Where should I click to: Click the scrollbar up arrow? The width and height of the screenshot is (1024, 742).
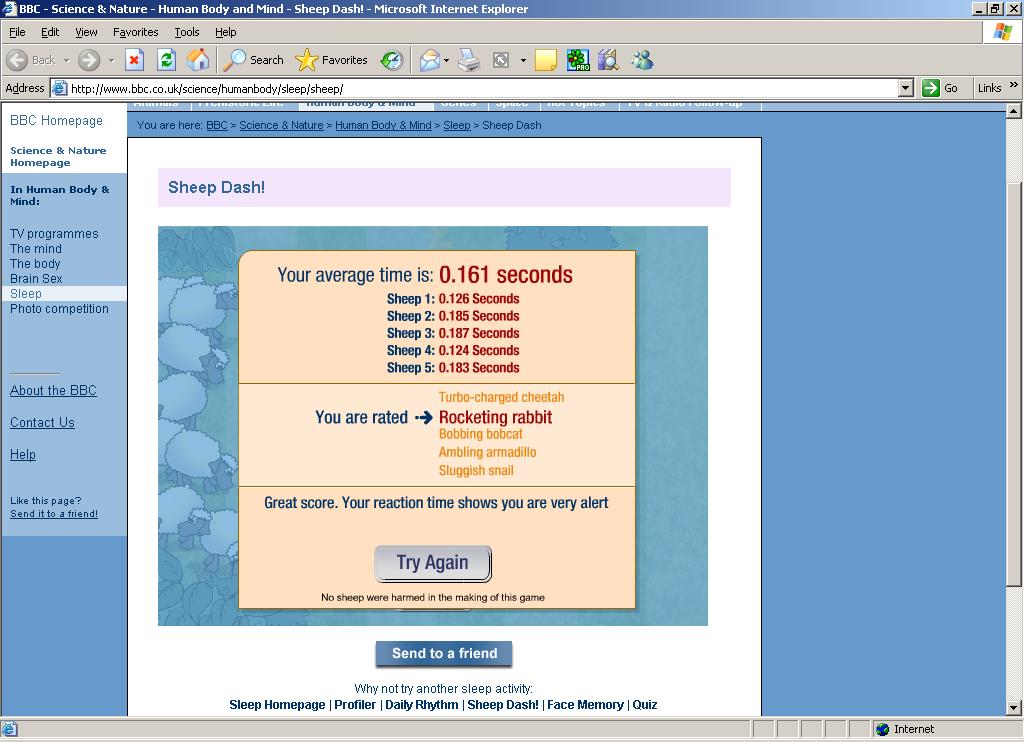click(x=1014, y=110)
